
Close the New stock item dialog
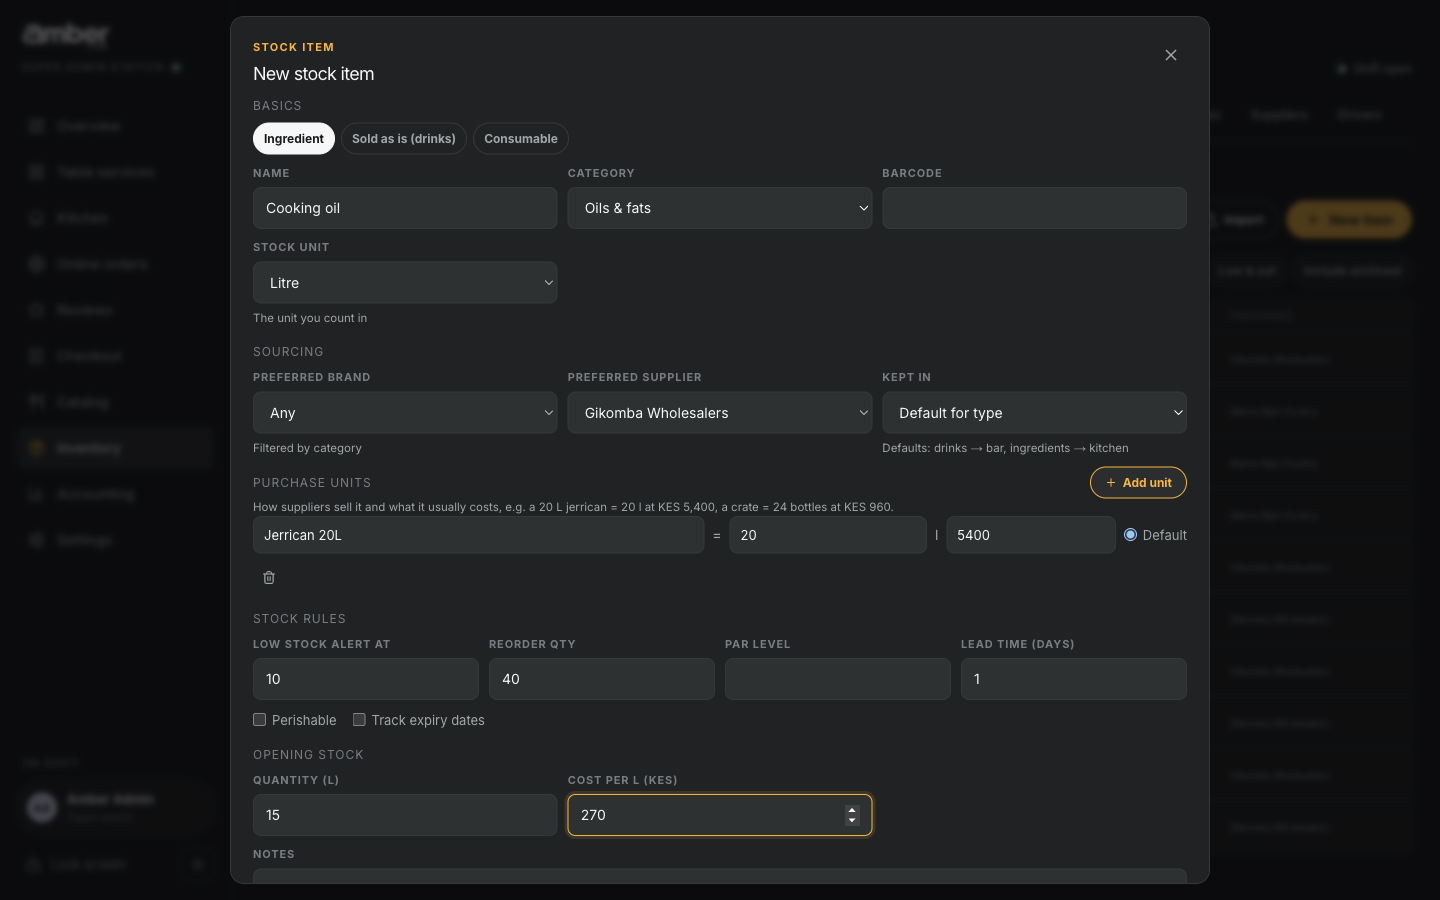(x=1171, y=55)
